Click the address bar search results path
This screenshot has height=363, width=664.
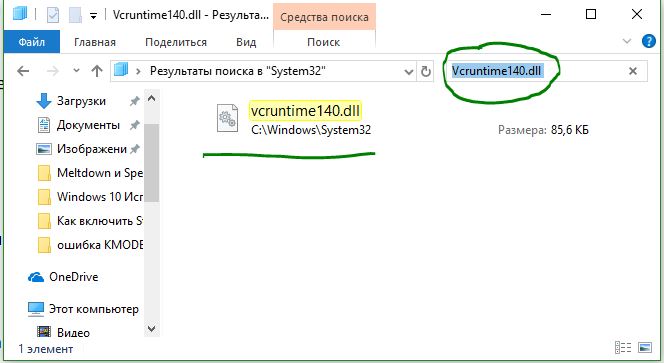[238, 71]
